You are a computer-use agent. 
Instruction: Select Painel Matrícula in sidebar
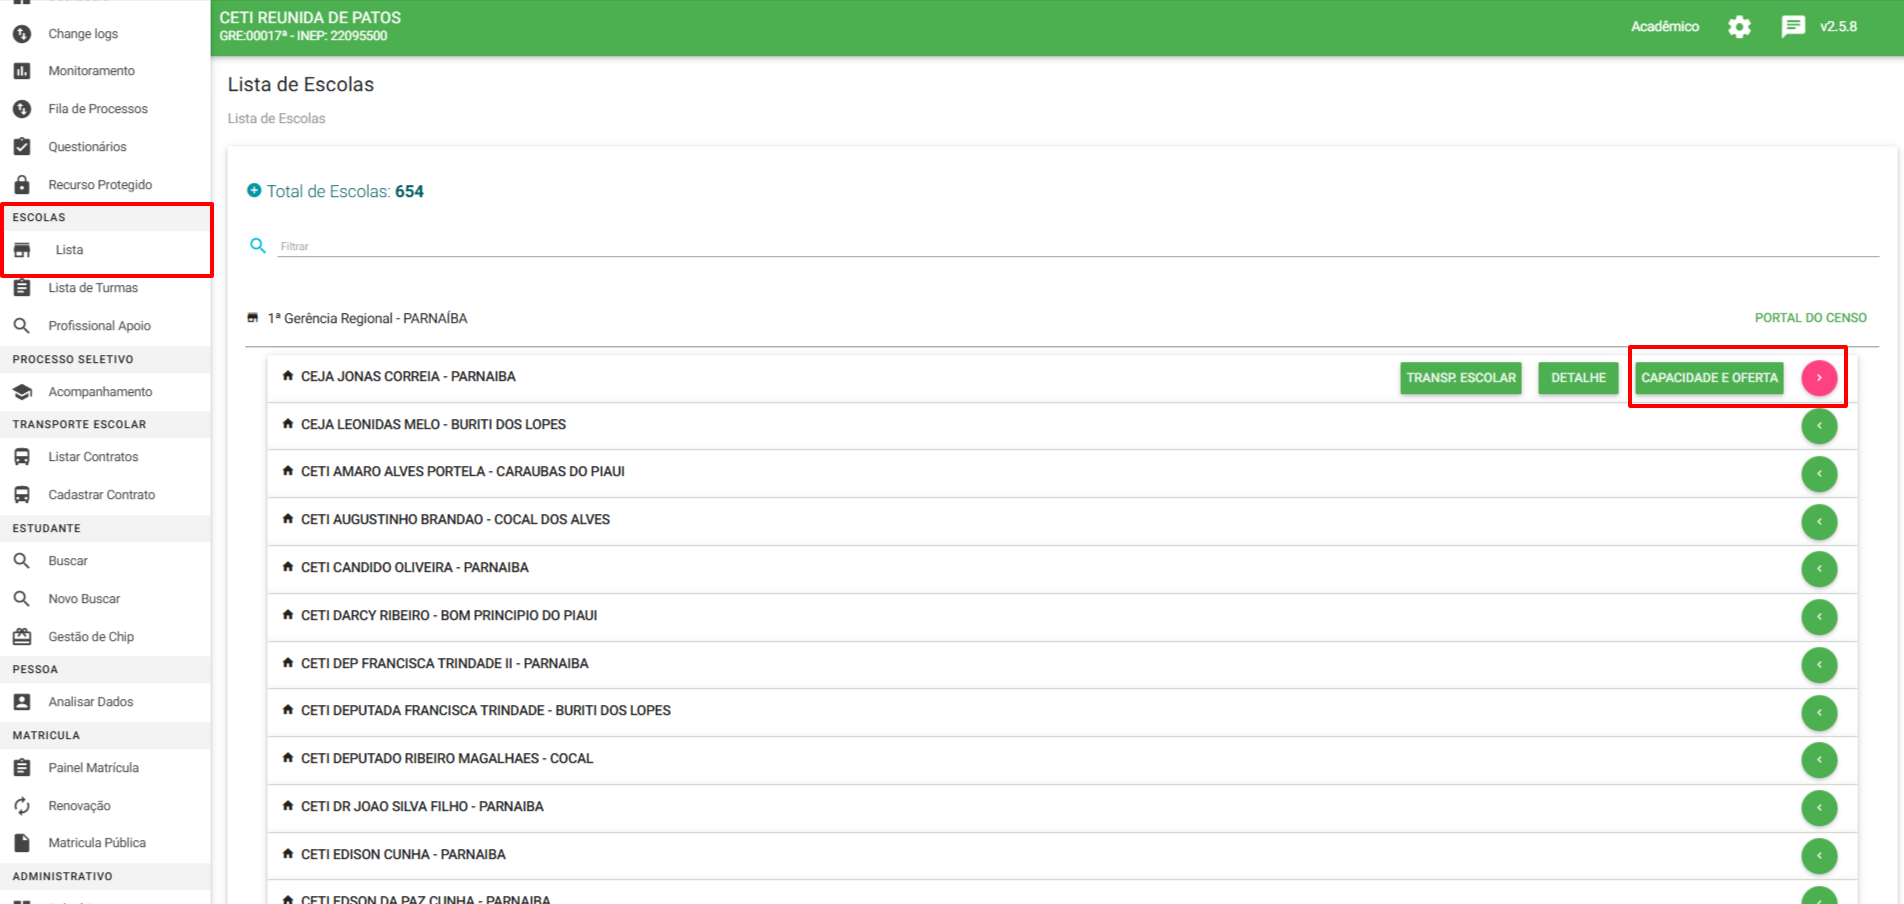tap(93, 768)
